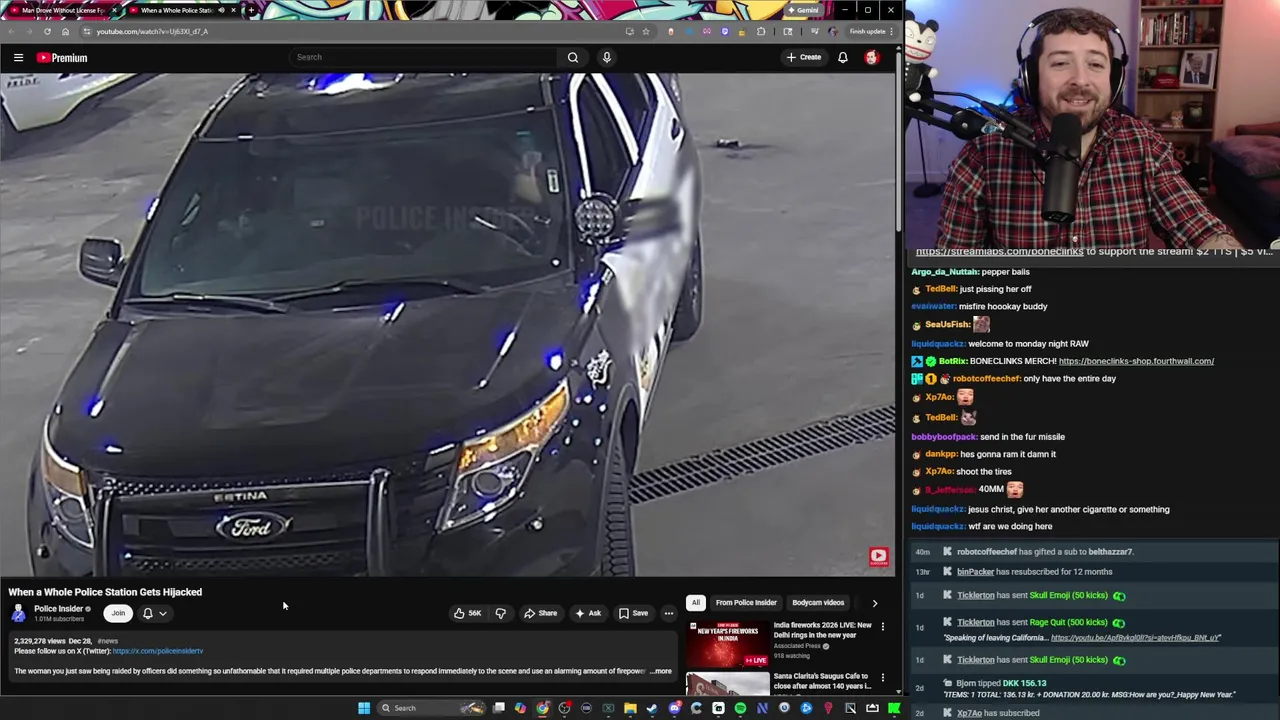This screenshot has height=720, width=1280.
Task: Click the Ask button
Action: (587, 613)
